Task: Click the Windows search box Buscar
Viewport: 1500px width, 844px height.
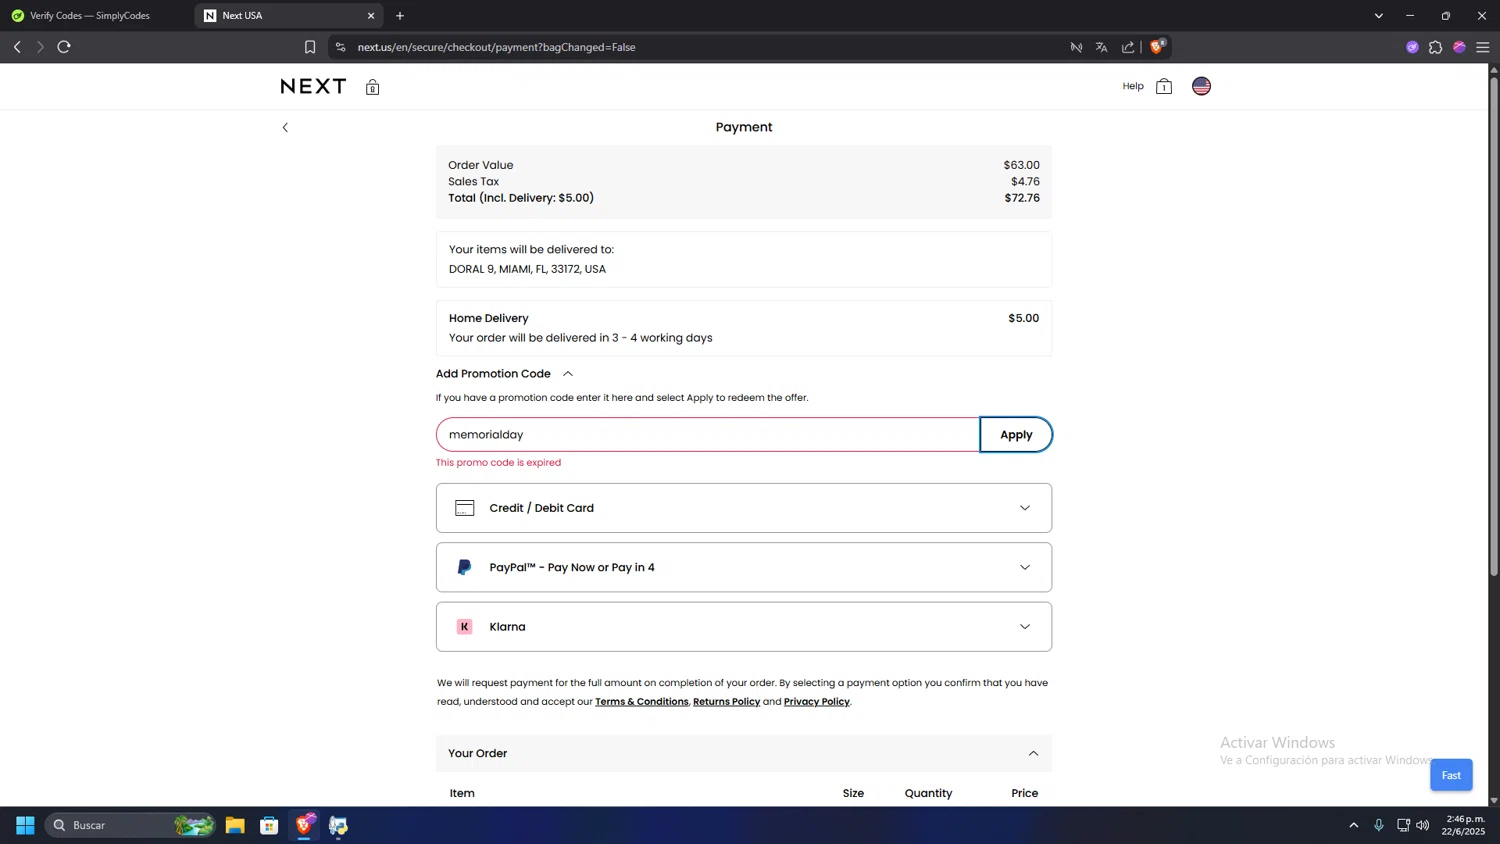Action: click(x=130, y=825)
